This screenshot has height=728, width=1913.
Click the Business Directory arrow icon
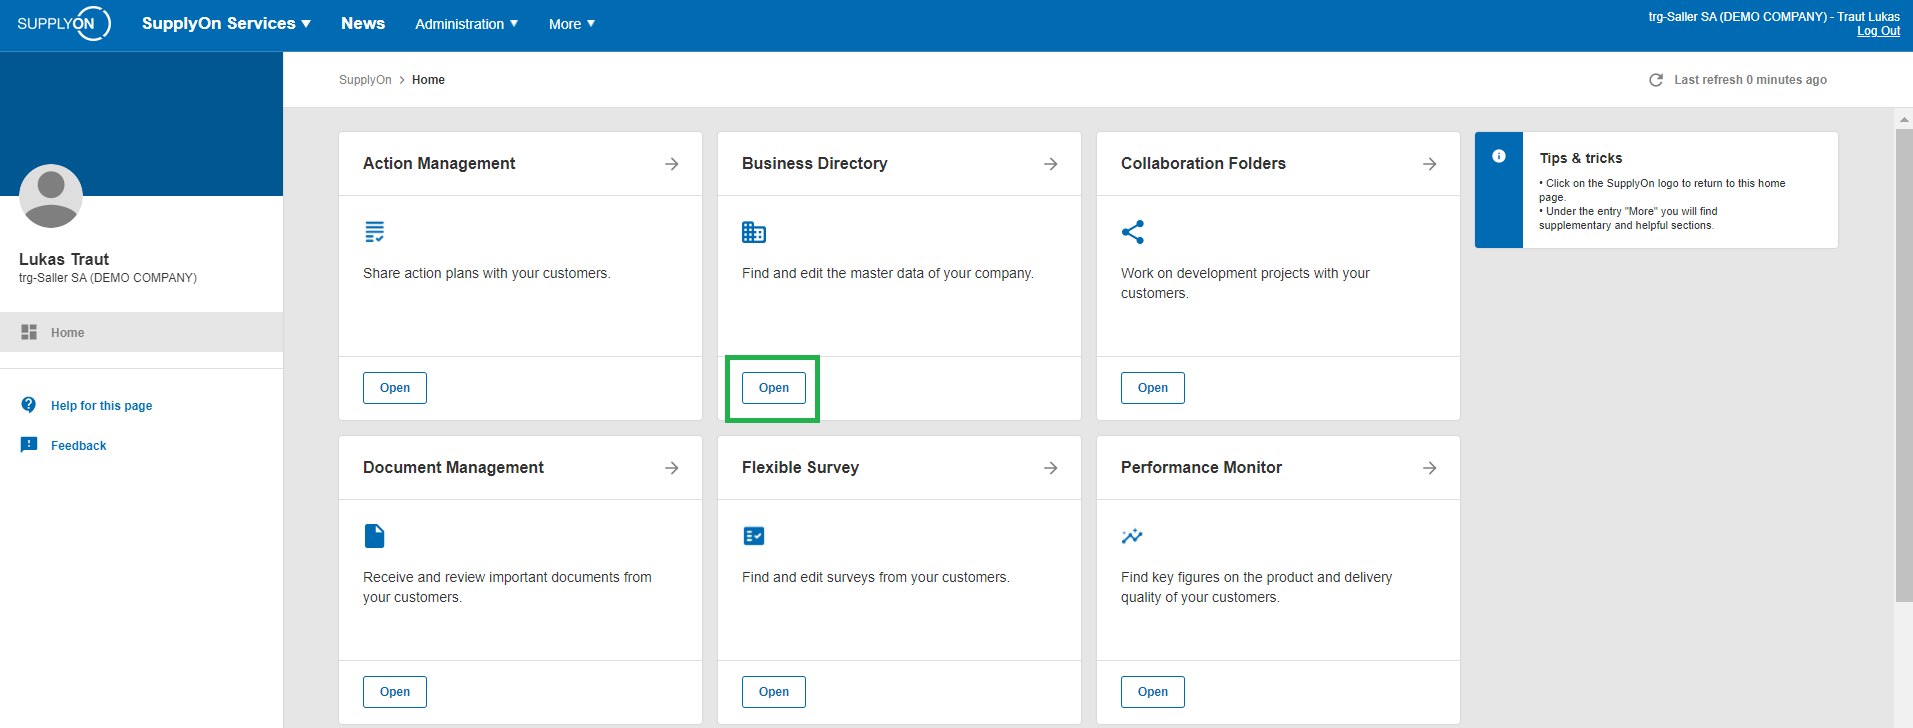point(1051,164)
